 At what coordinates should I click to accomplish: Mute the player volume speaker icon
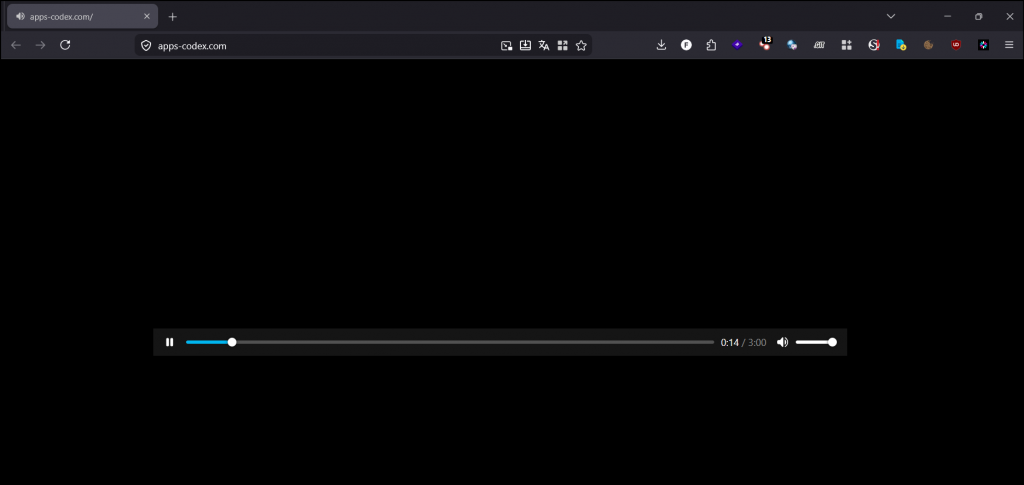(782, 342)
